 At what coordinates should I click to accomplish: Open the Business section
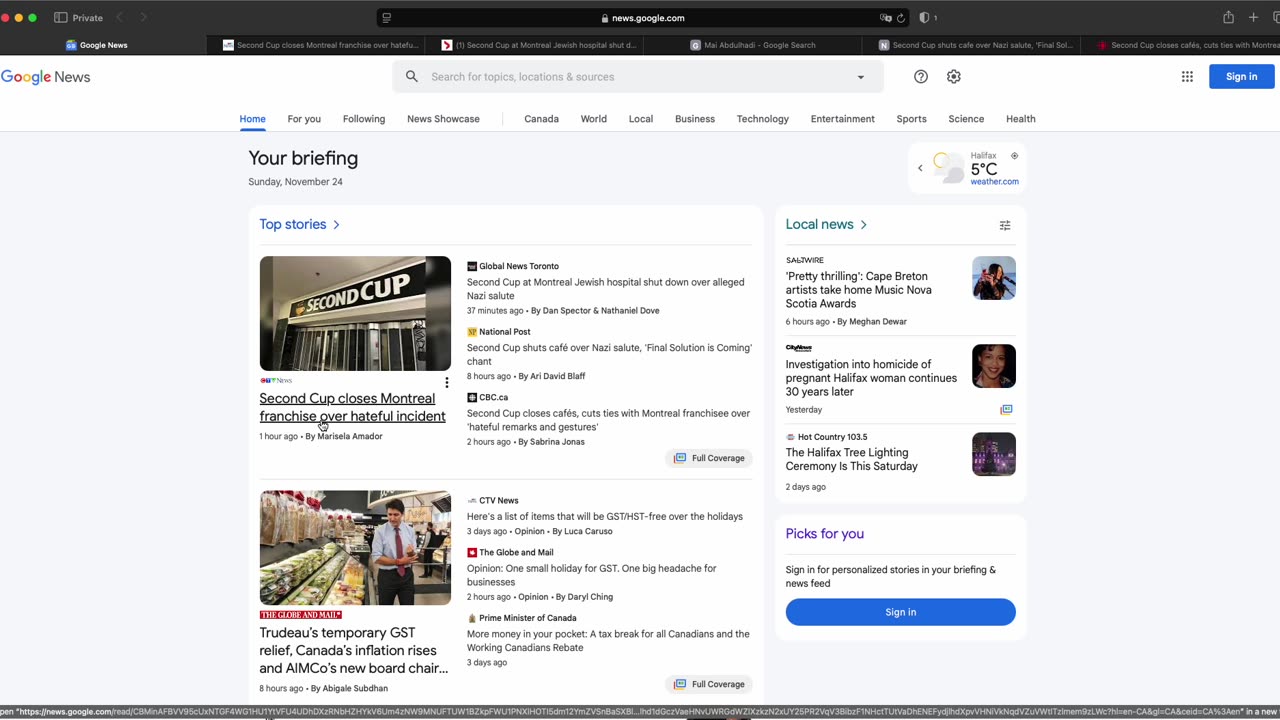[x=695, y=119]
